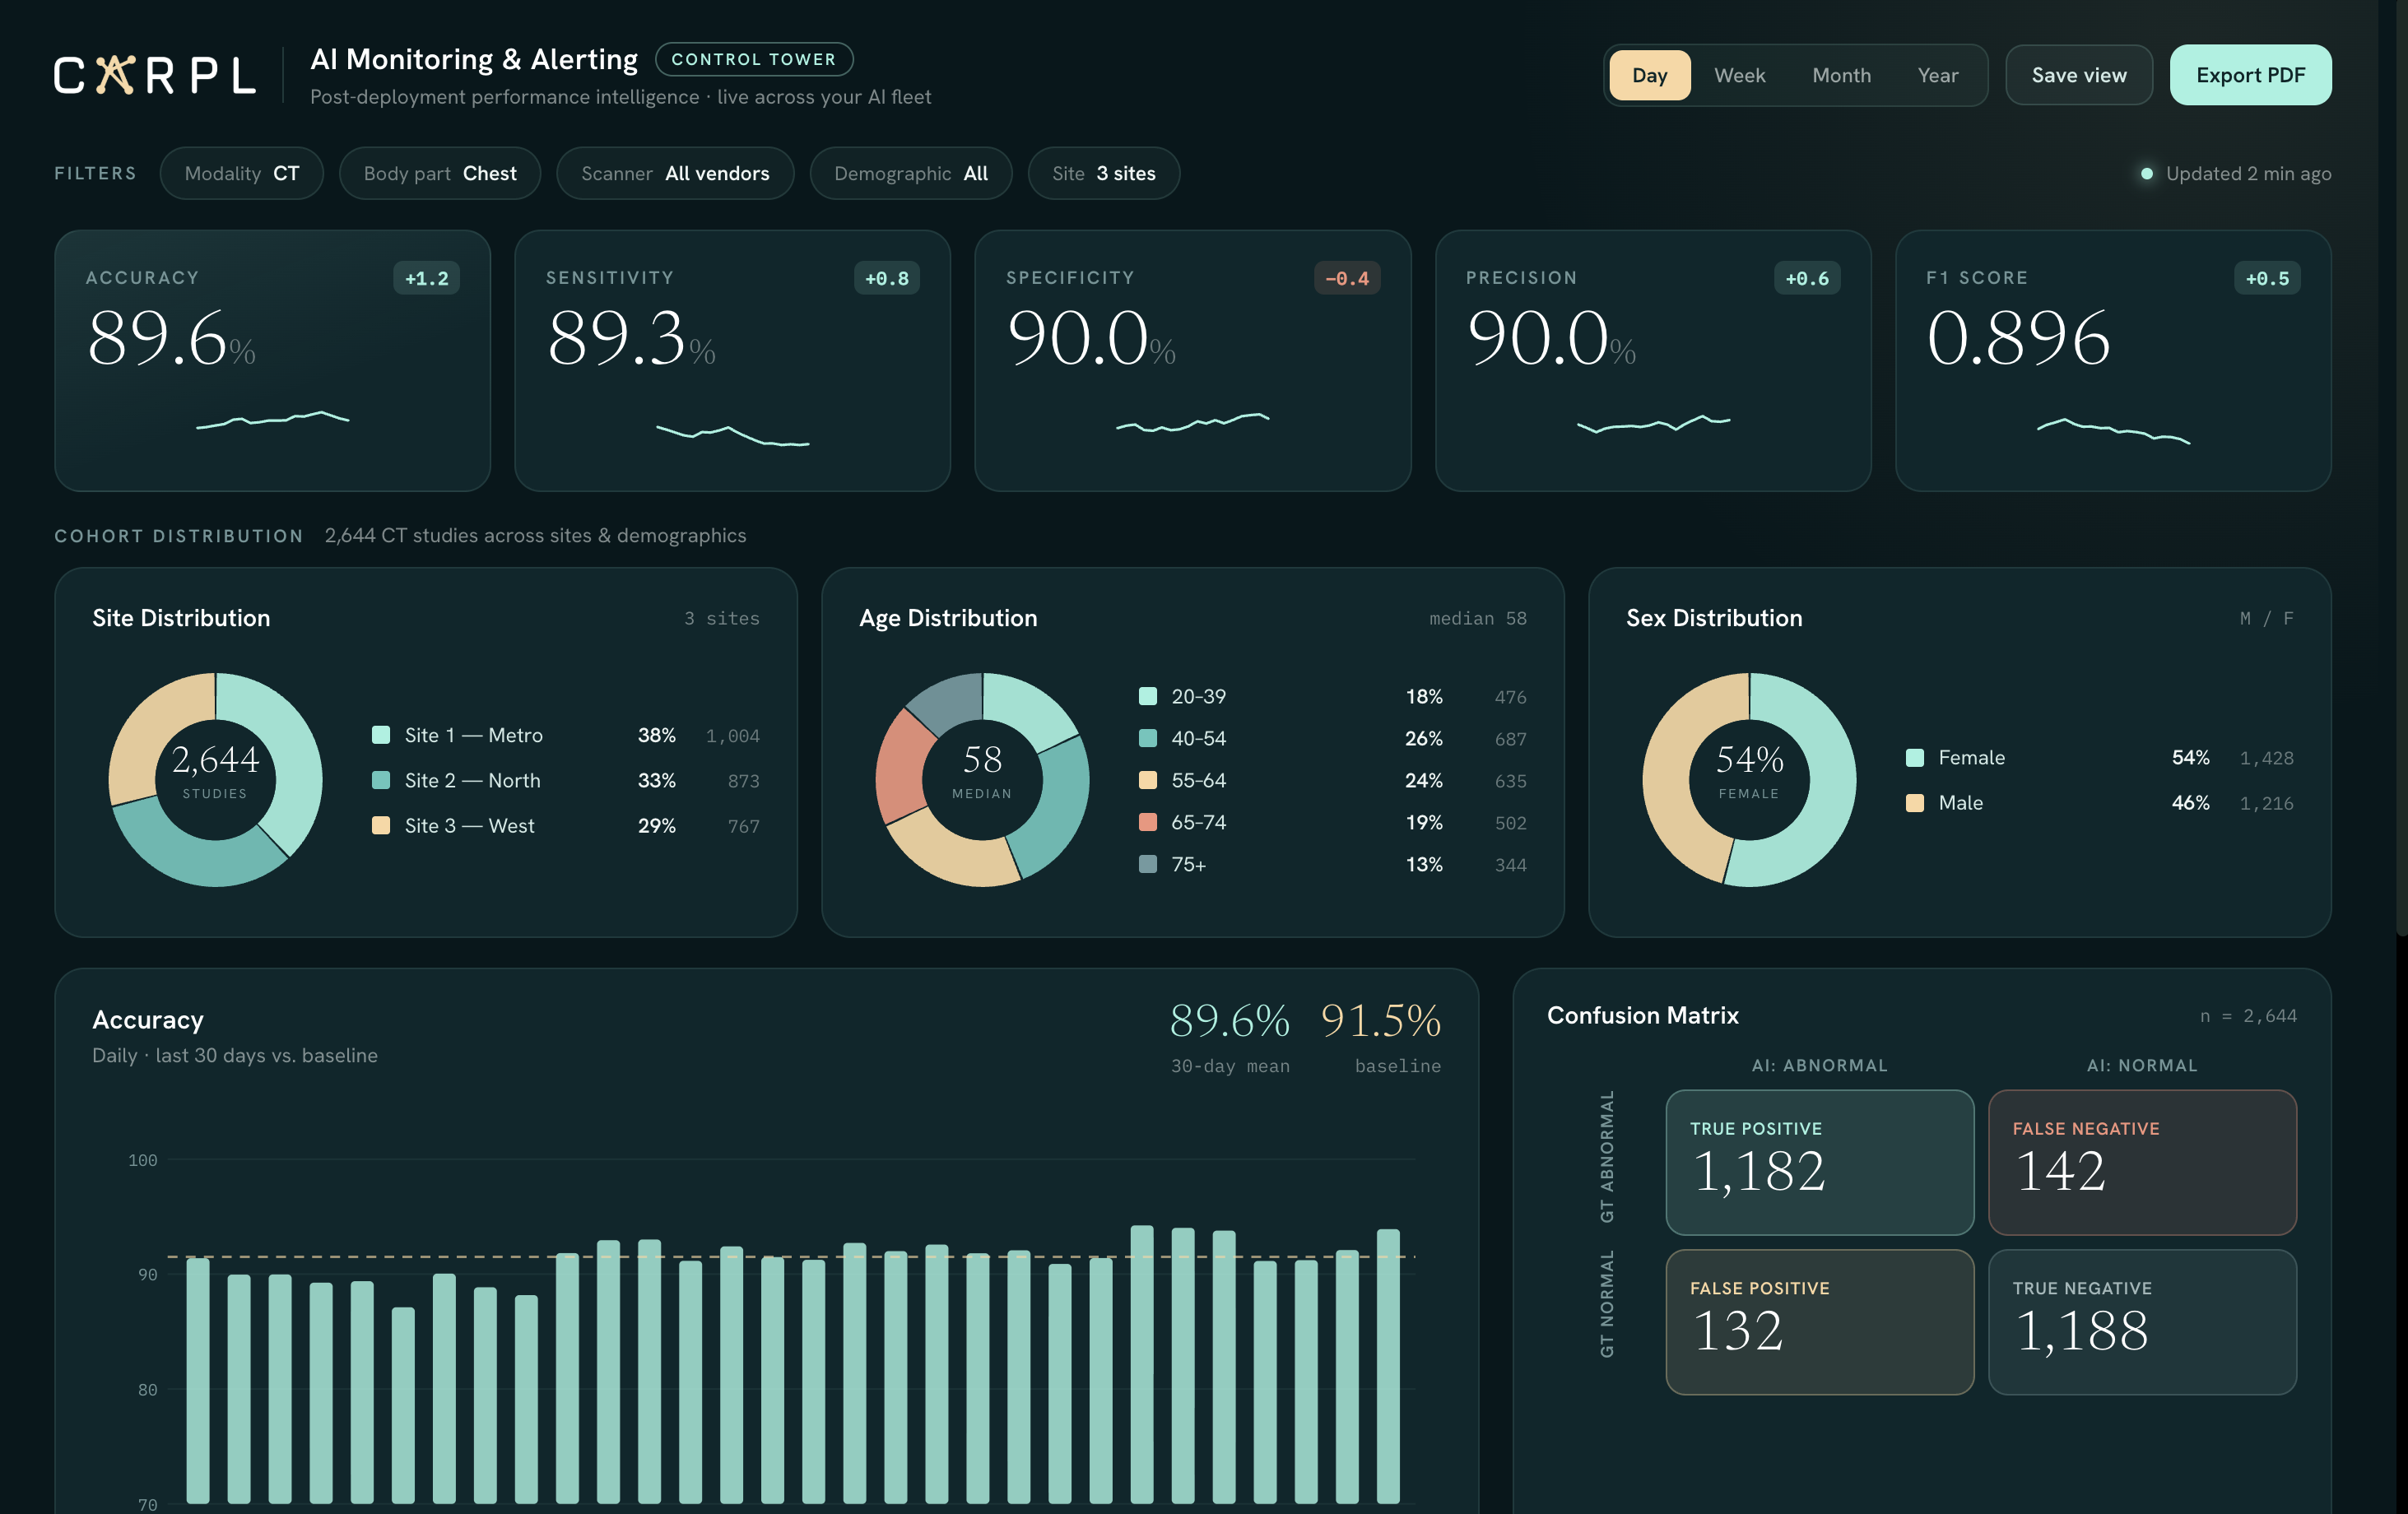Click the green updated status dot
The height and width of the screenshot is (1514, 2408).
pos(2146,174)
